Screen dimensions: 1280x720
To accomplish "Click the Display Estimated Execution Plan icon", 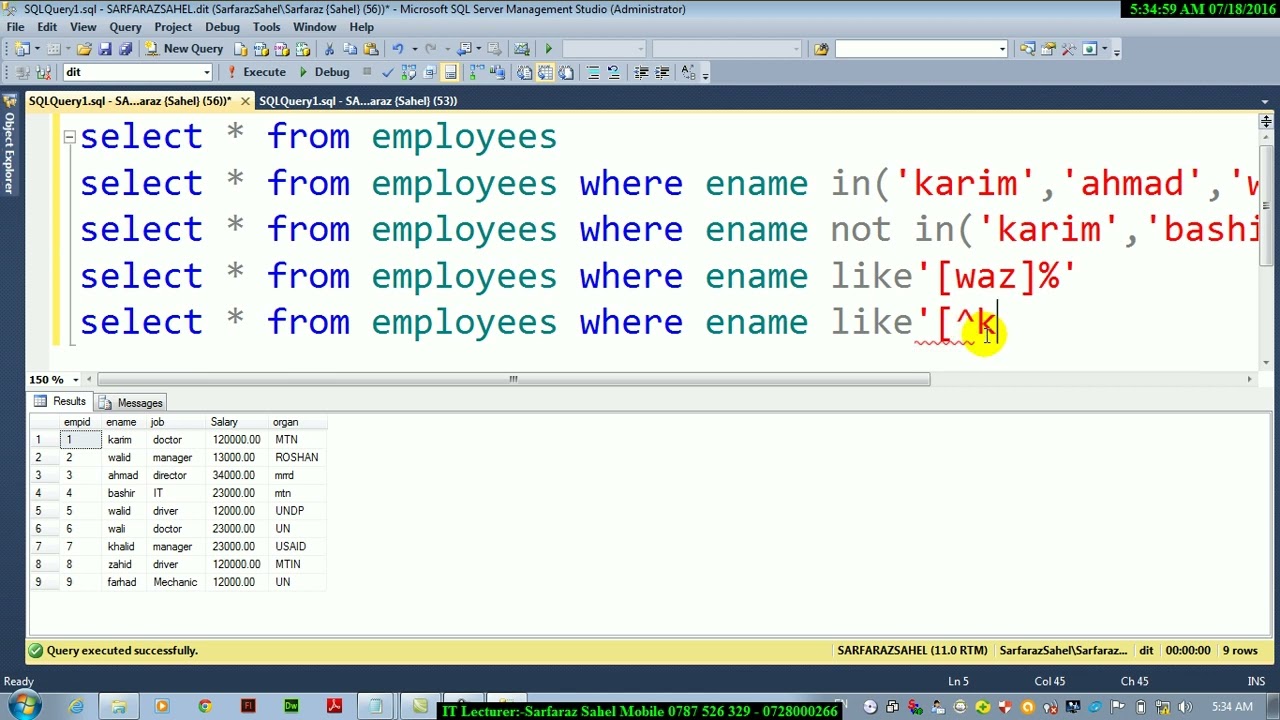I will pos(408,72).
